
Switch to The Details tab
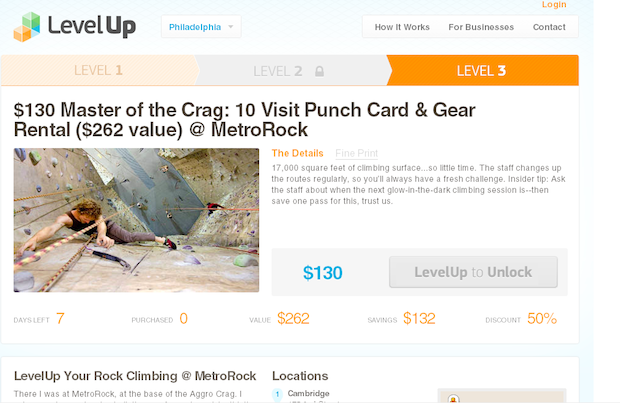tap(297, 153)
